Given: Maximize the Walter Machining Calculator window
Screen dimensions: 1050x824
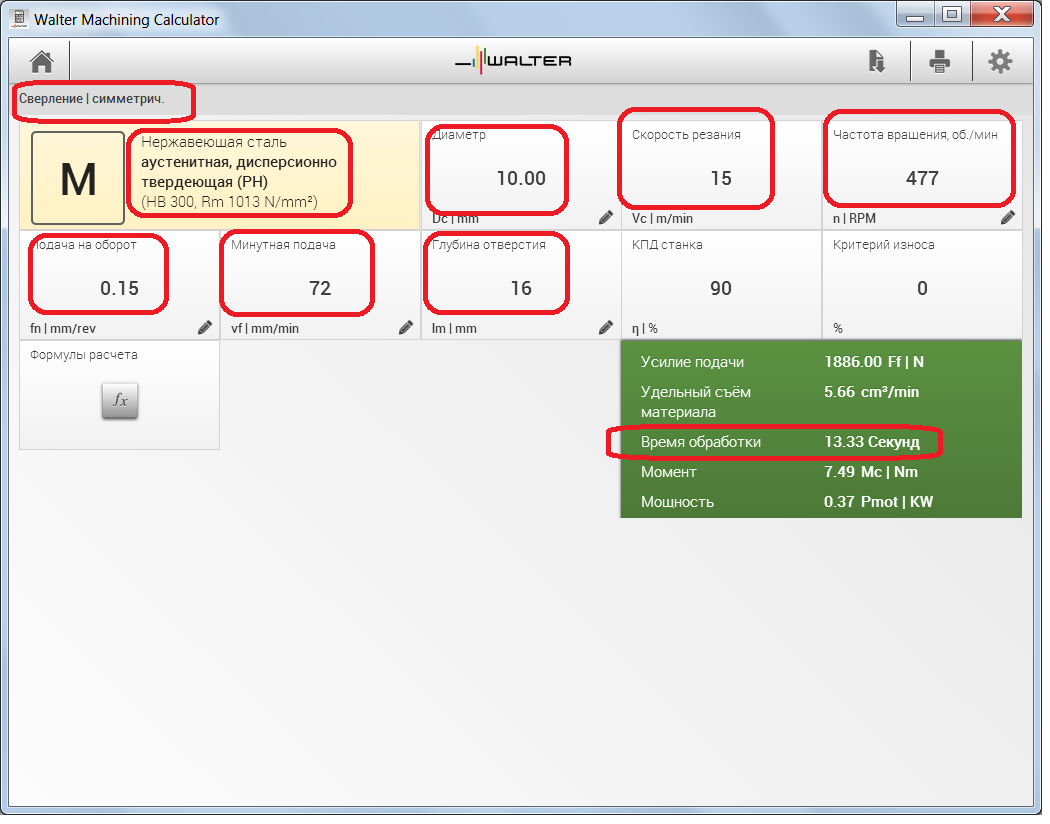Looking at the screenshot, I should (x=952, y=15).
